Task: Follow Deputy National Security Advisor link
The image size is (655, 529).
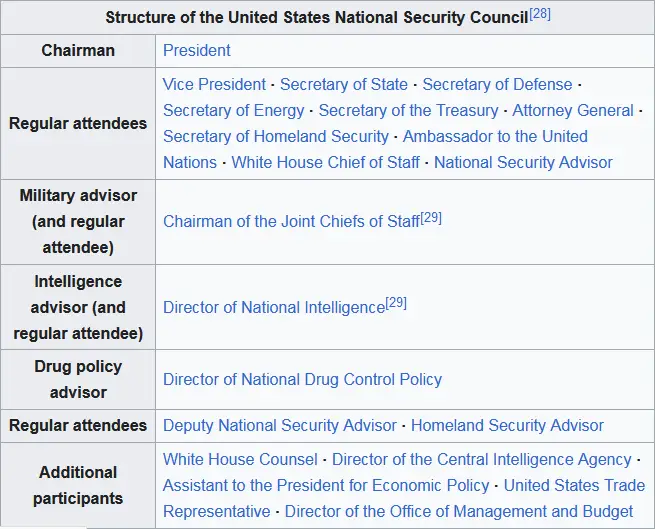Action: [x=280, y=426]
